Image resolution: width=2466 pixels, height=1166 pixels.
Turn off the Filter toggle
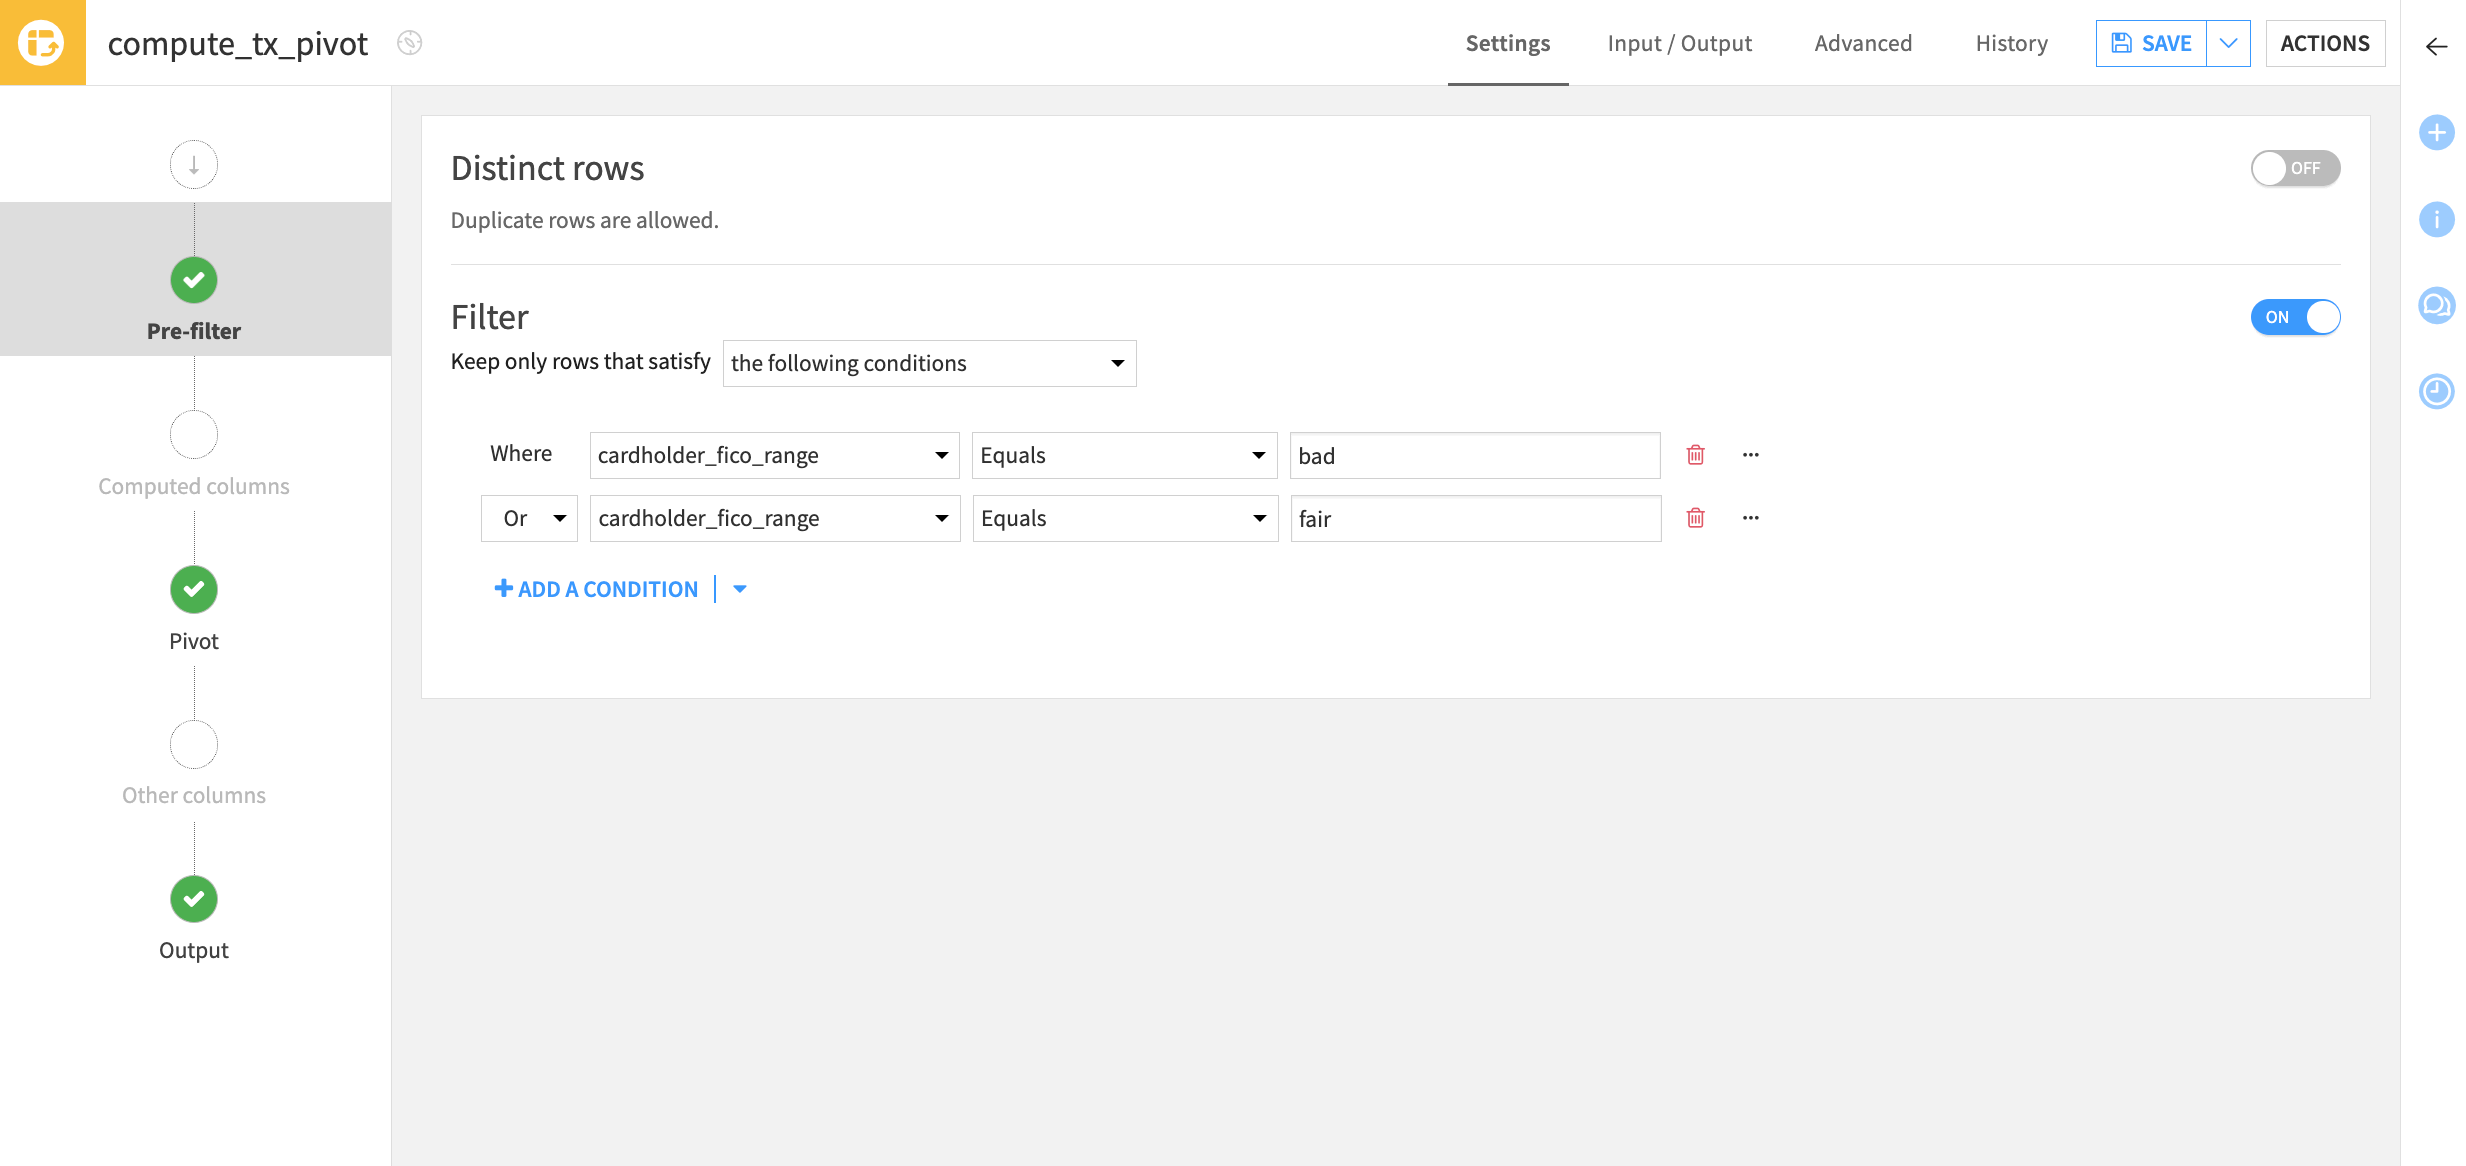(x=2295, y=316)
